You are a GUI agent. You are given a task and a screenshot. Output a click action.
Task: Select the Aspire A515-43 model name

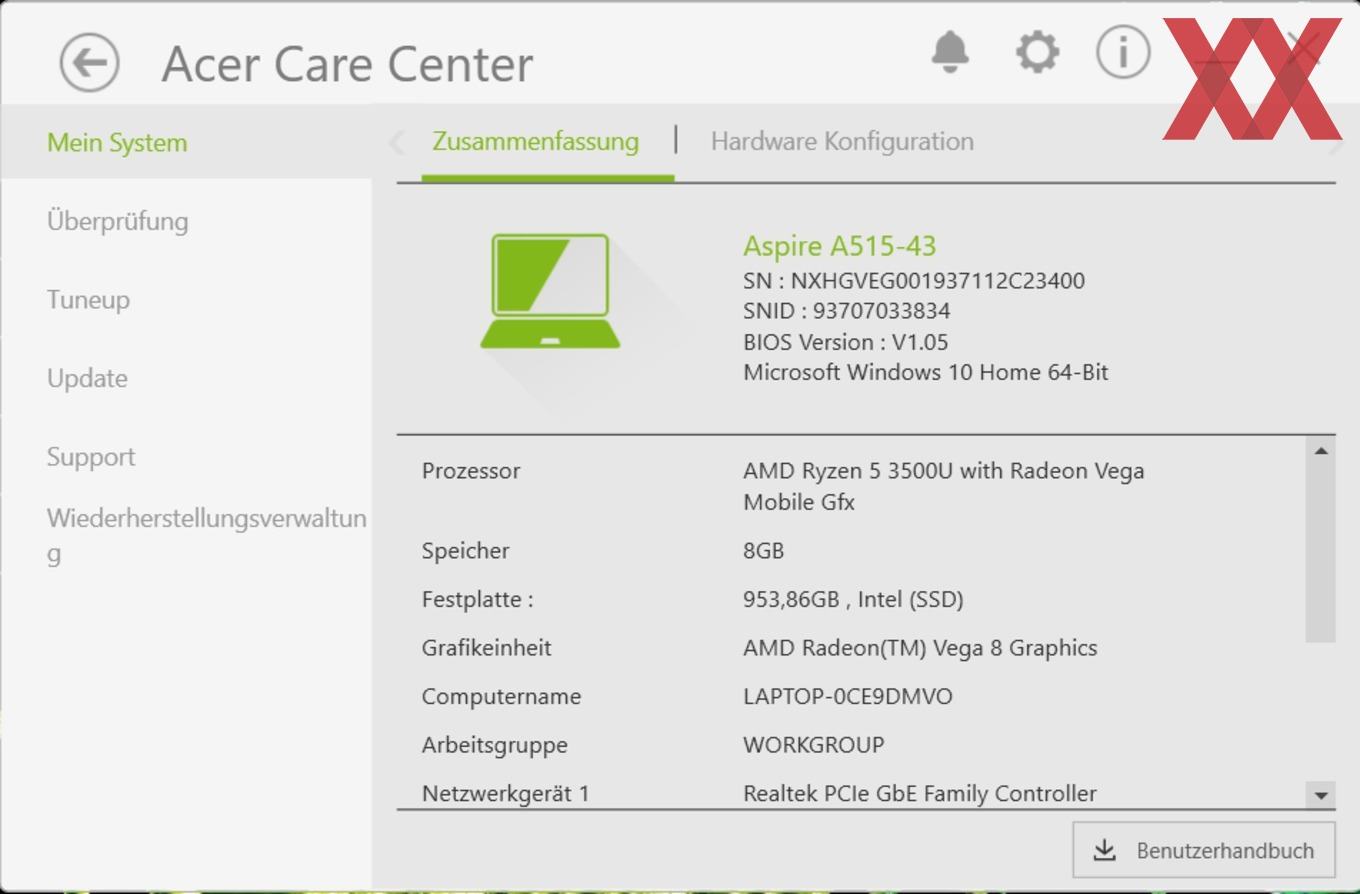[839, 246]
